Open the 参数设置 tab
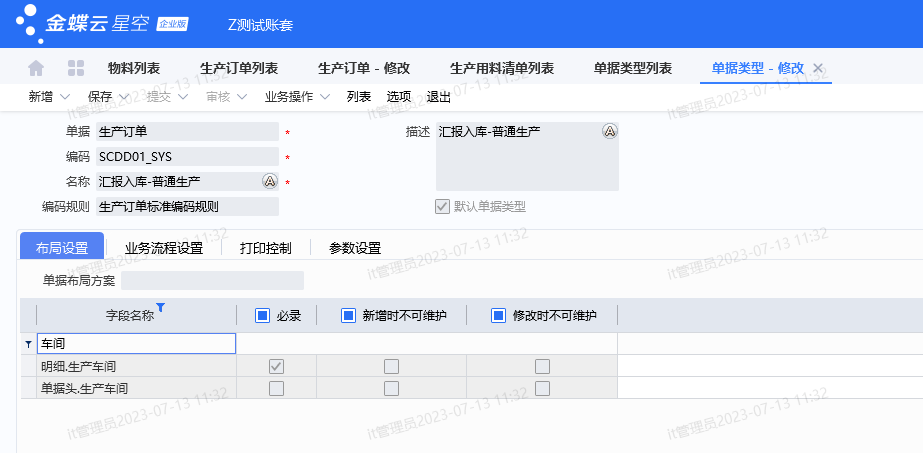This screenshot has width=923, height=453. 355,248
